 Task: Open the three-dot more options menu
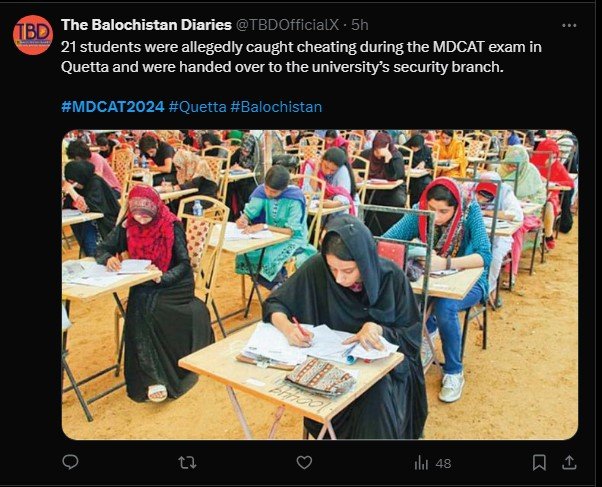point(569,25)
